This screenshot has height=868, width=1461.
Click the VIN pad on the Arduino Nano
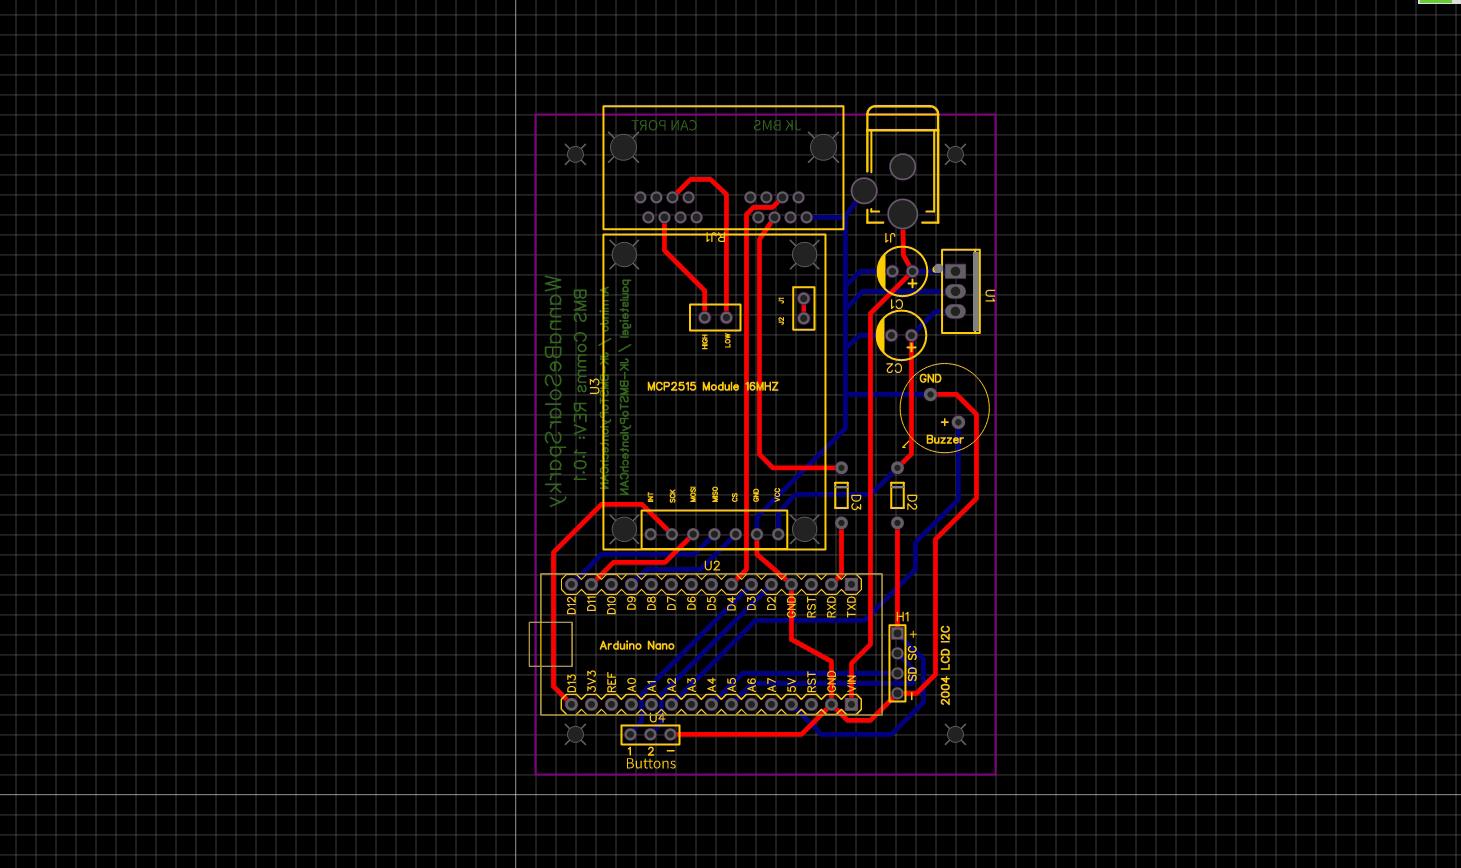(853, 703)
